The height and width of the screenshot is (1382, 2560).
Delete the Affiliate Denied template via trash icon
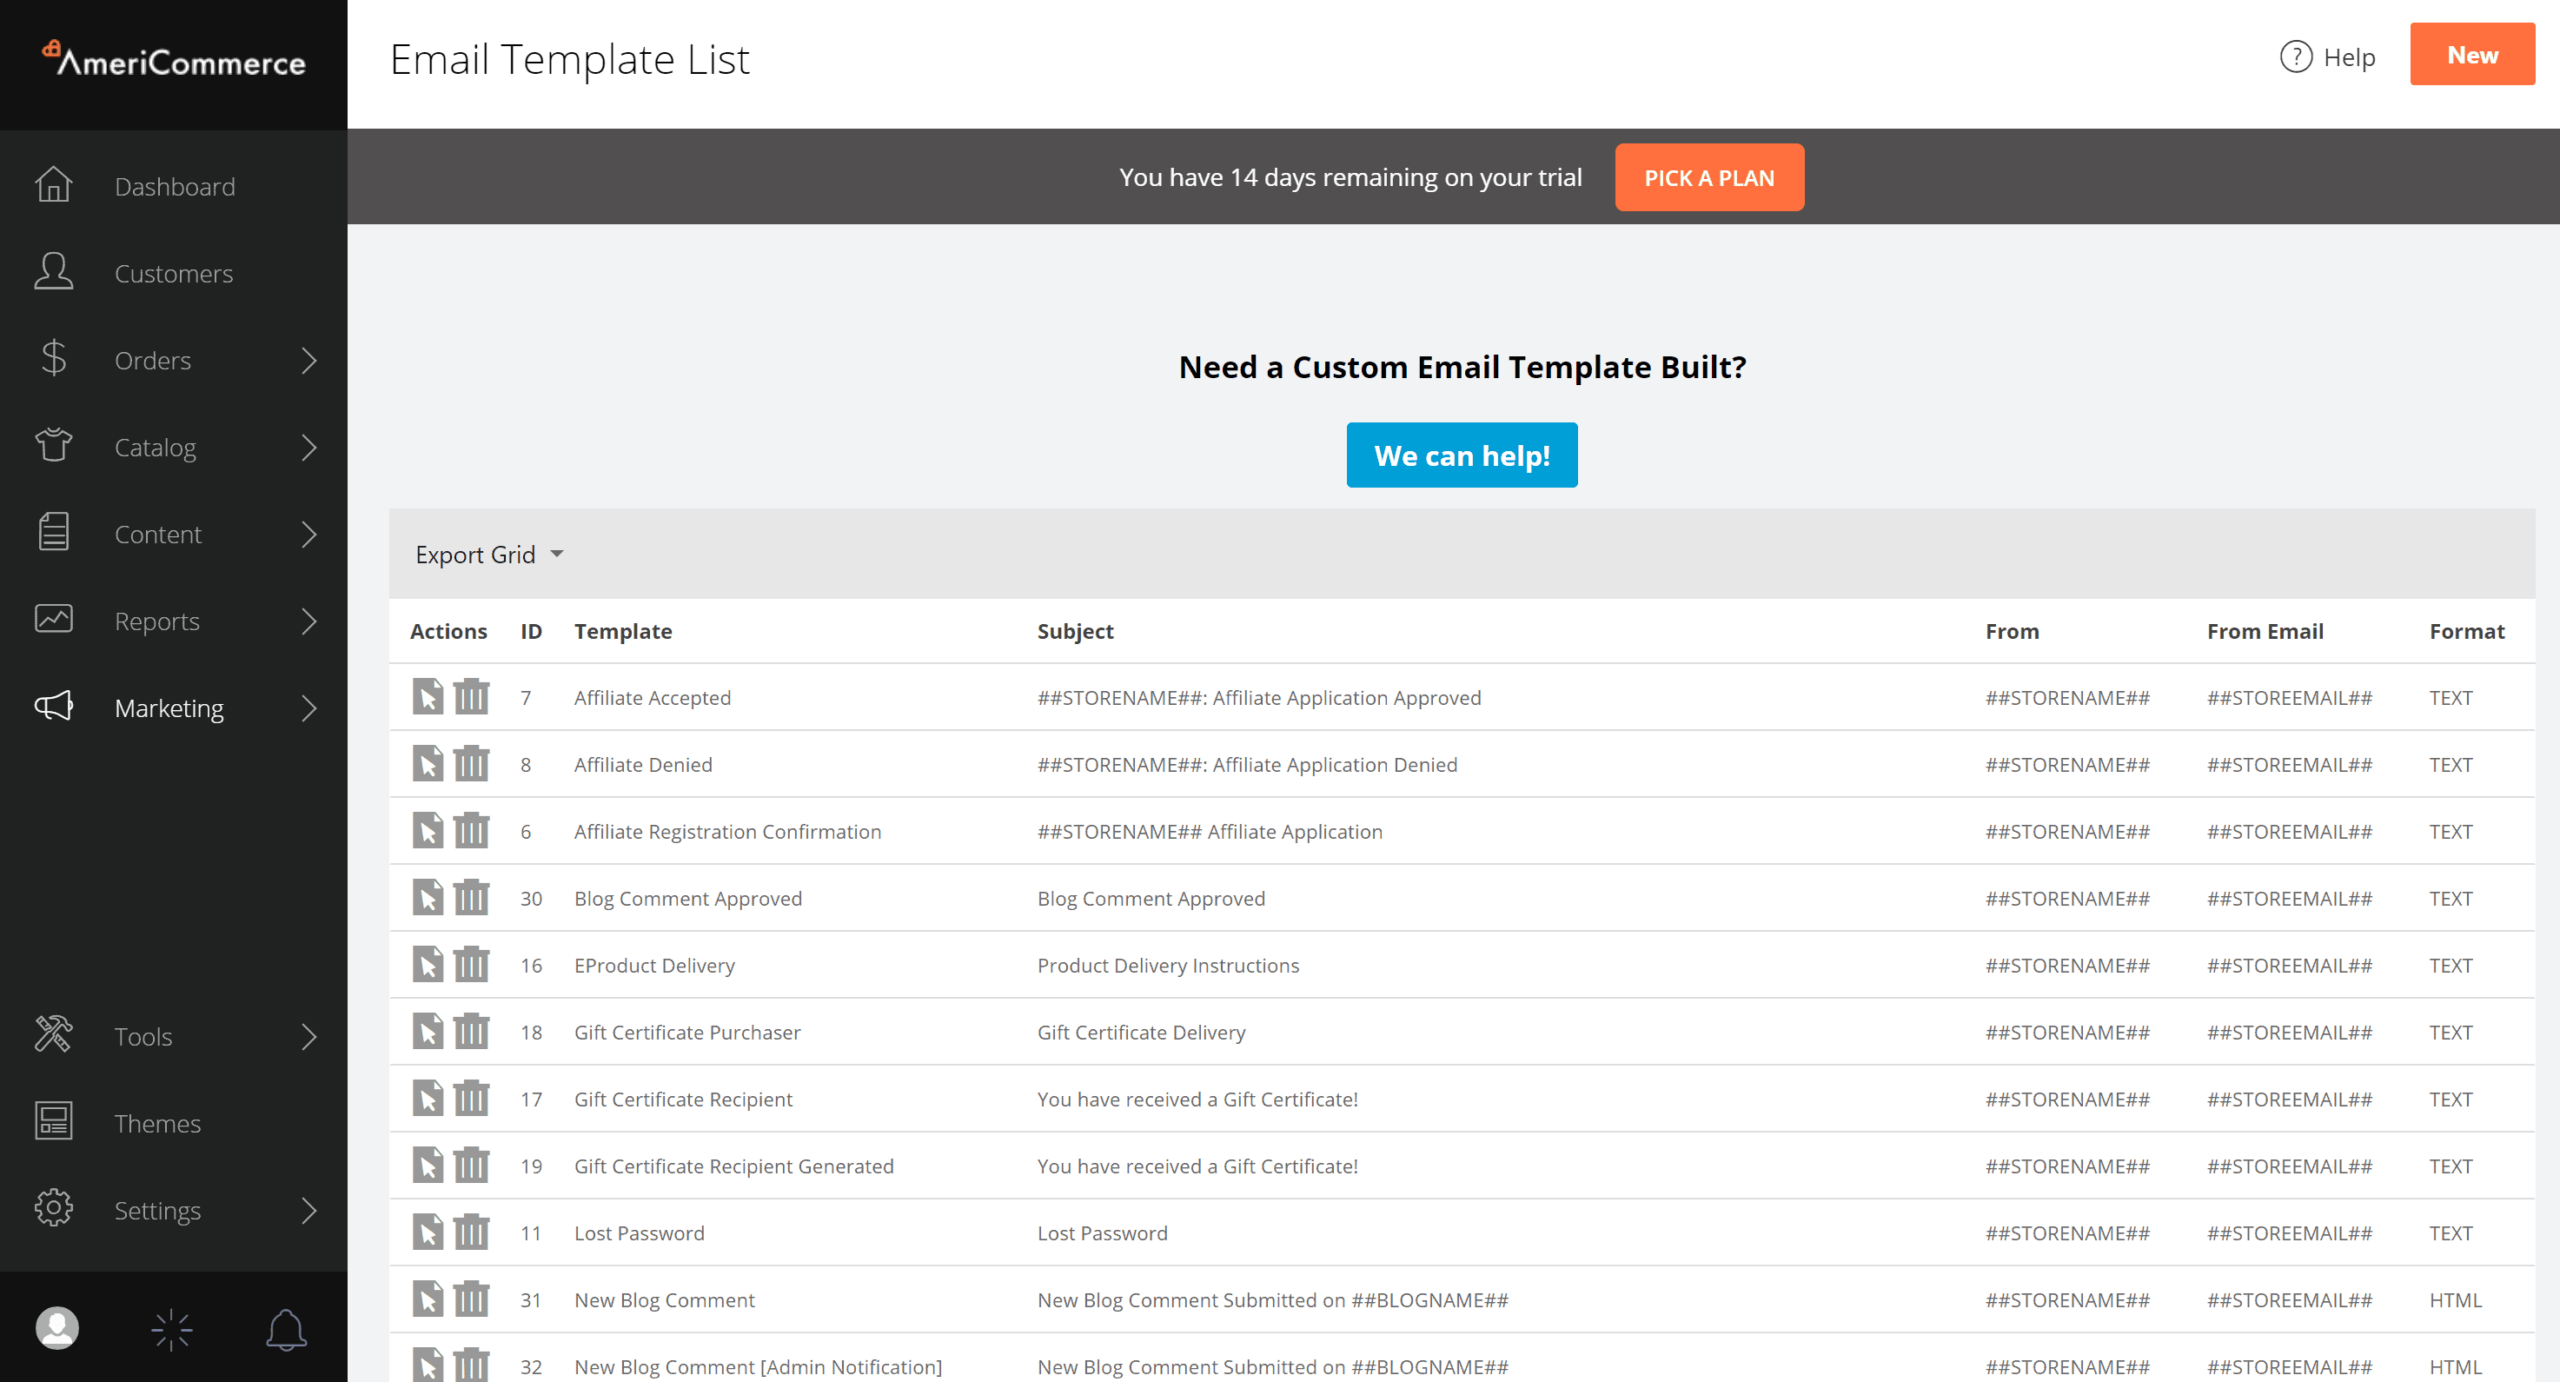pos(471,764)
